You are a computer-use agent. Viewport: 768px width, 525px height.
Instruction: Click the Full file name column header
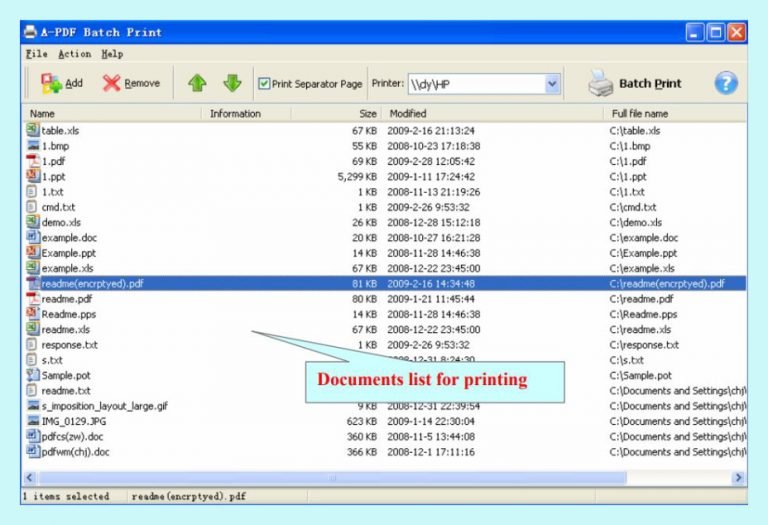675,114
